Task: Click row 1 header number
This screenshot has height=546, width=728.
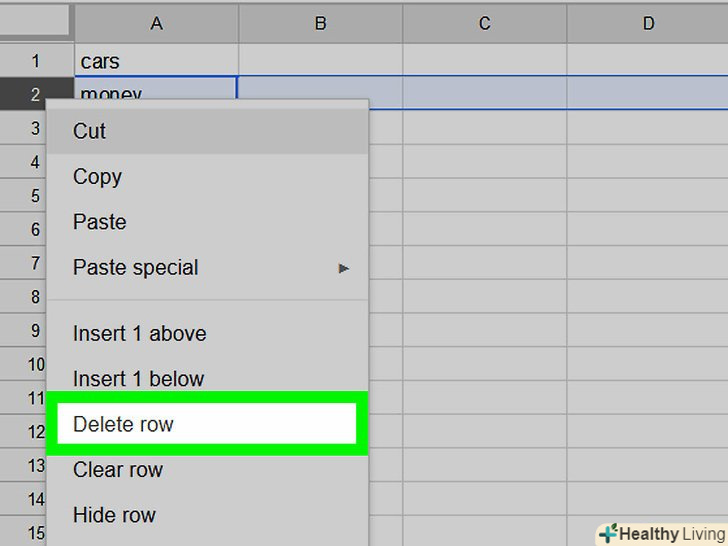Action: [x=36, y=61]
